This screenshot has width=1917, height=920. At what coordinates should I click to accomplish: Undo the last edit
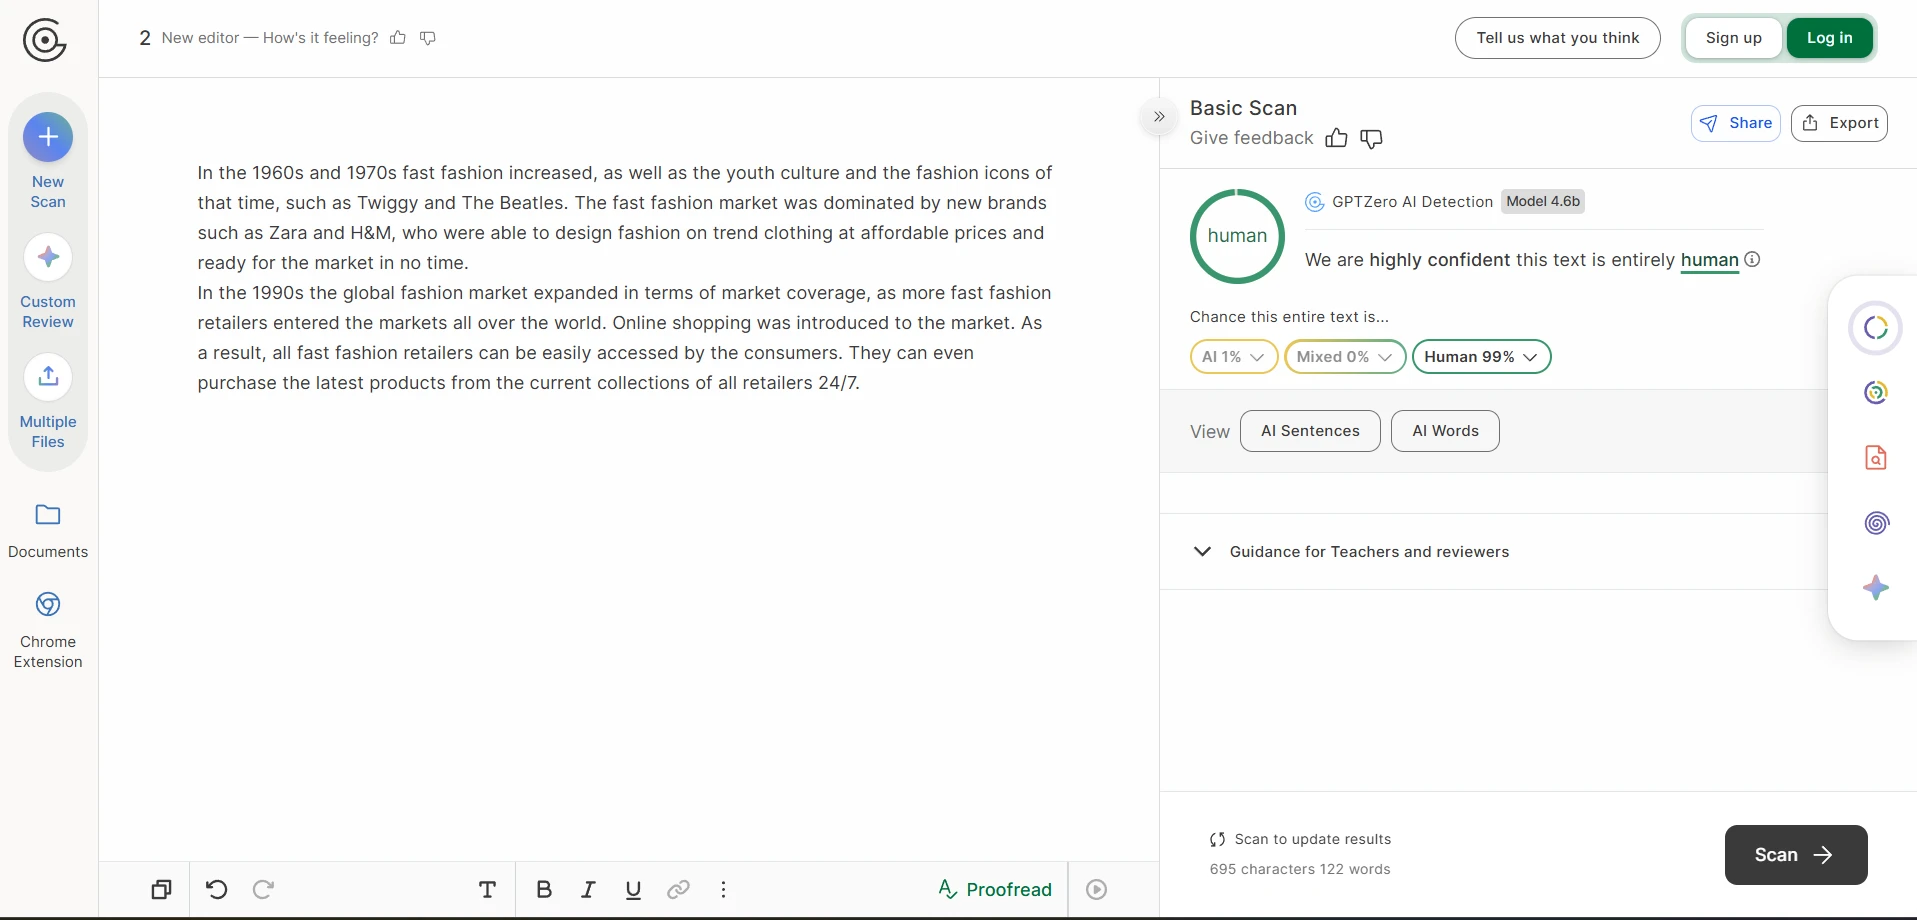click(x=217, y=889)
